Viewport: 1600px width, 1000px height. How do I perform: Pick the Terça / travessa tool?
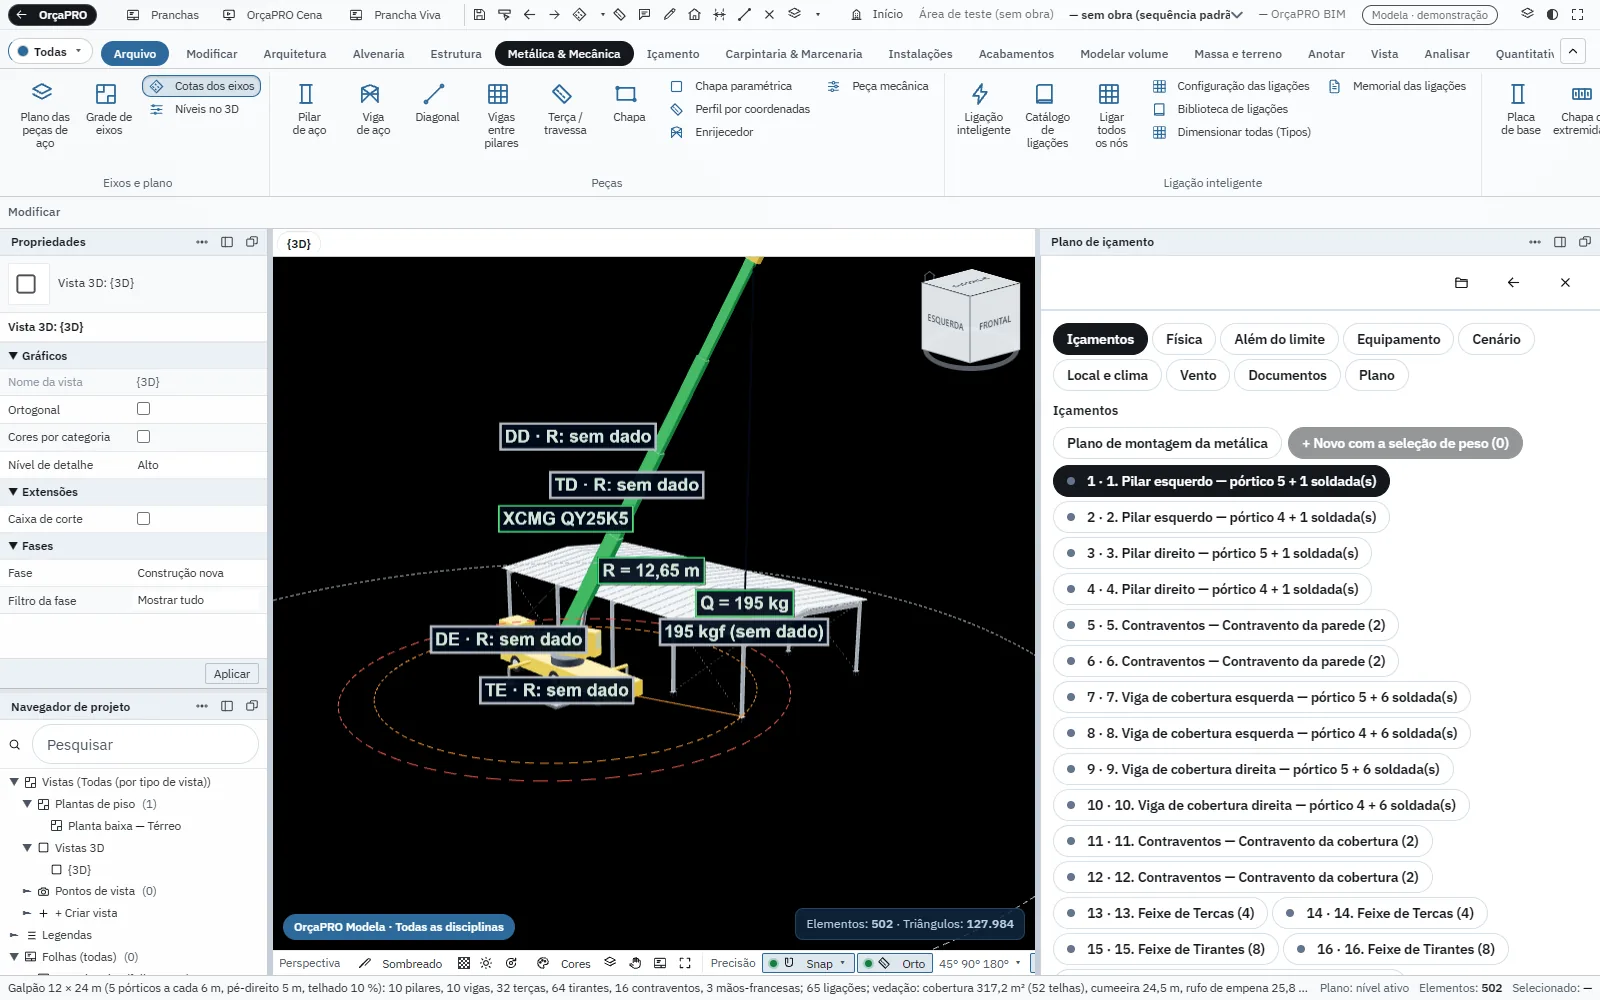coord(564,108)
